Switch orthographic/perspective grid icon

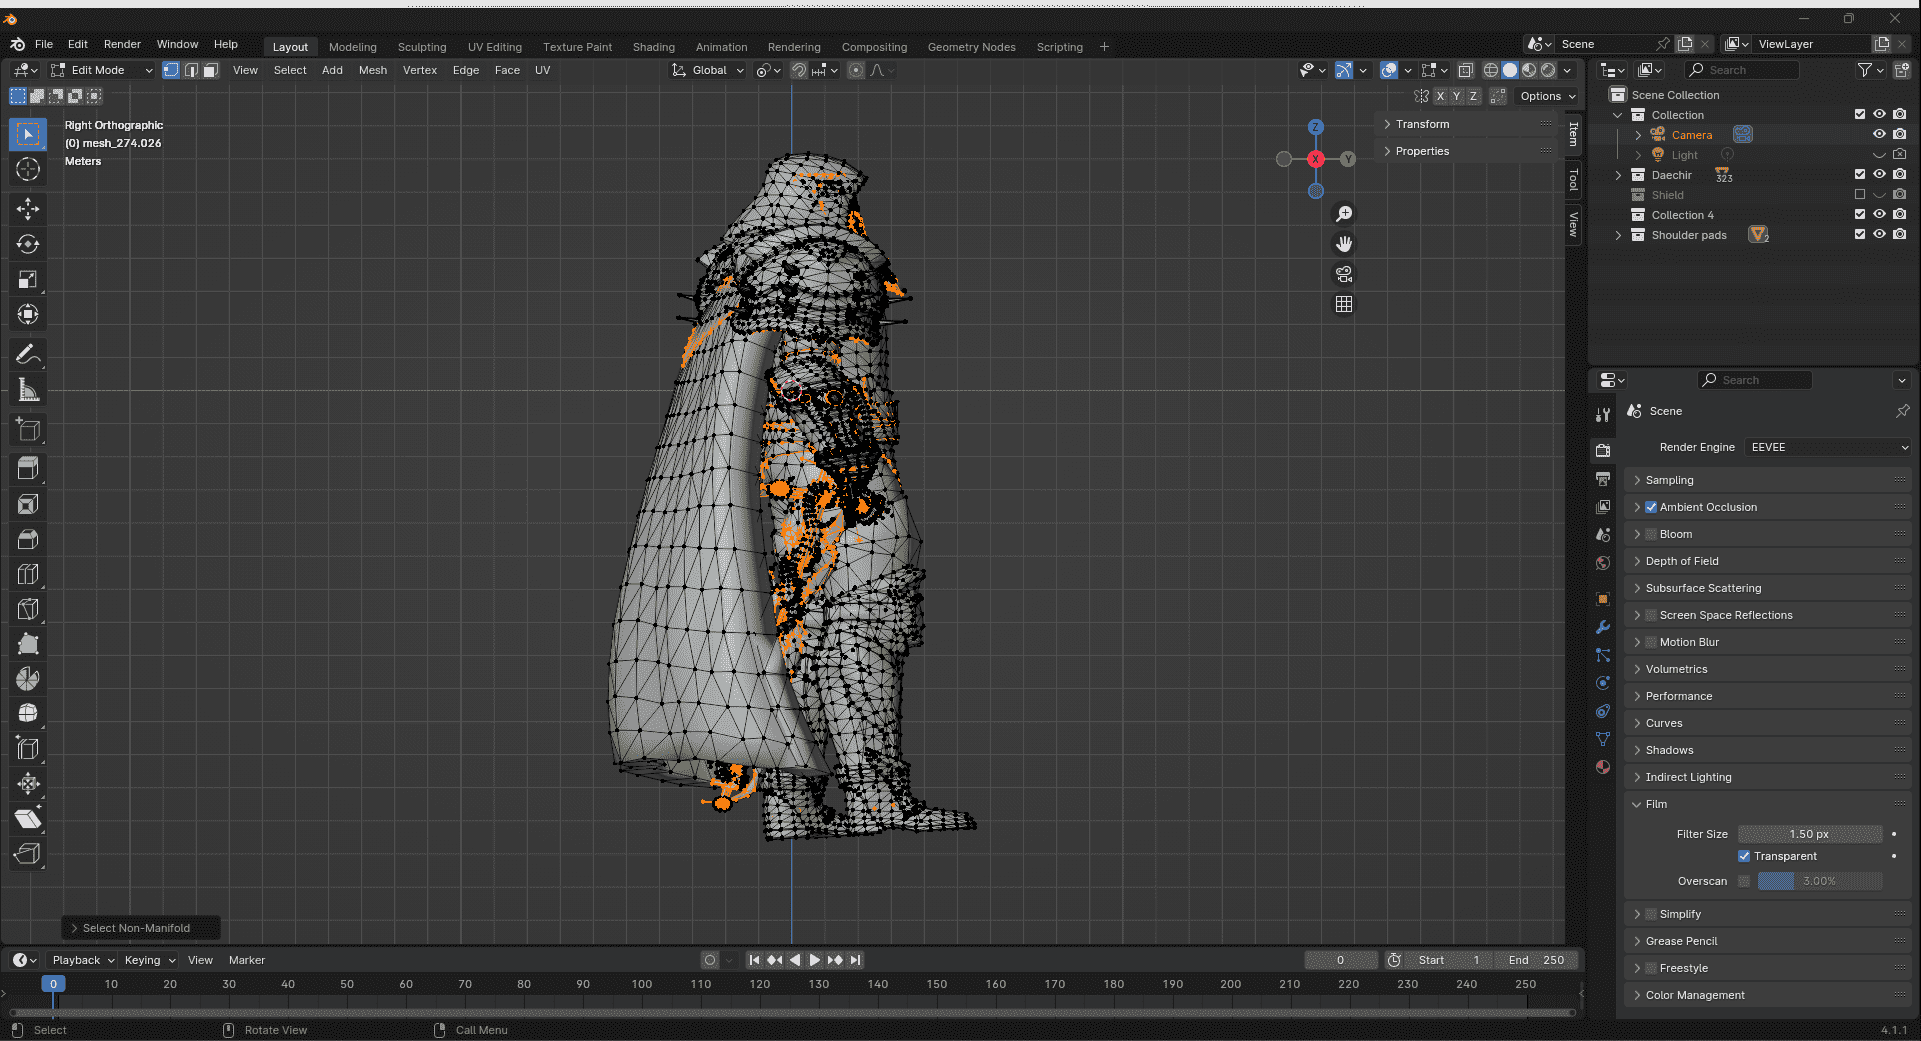(1344, 304)
